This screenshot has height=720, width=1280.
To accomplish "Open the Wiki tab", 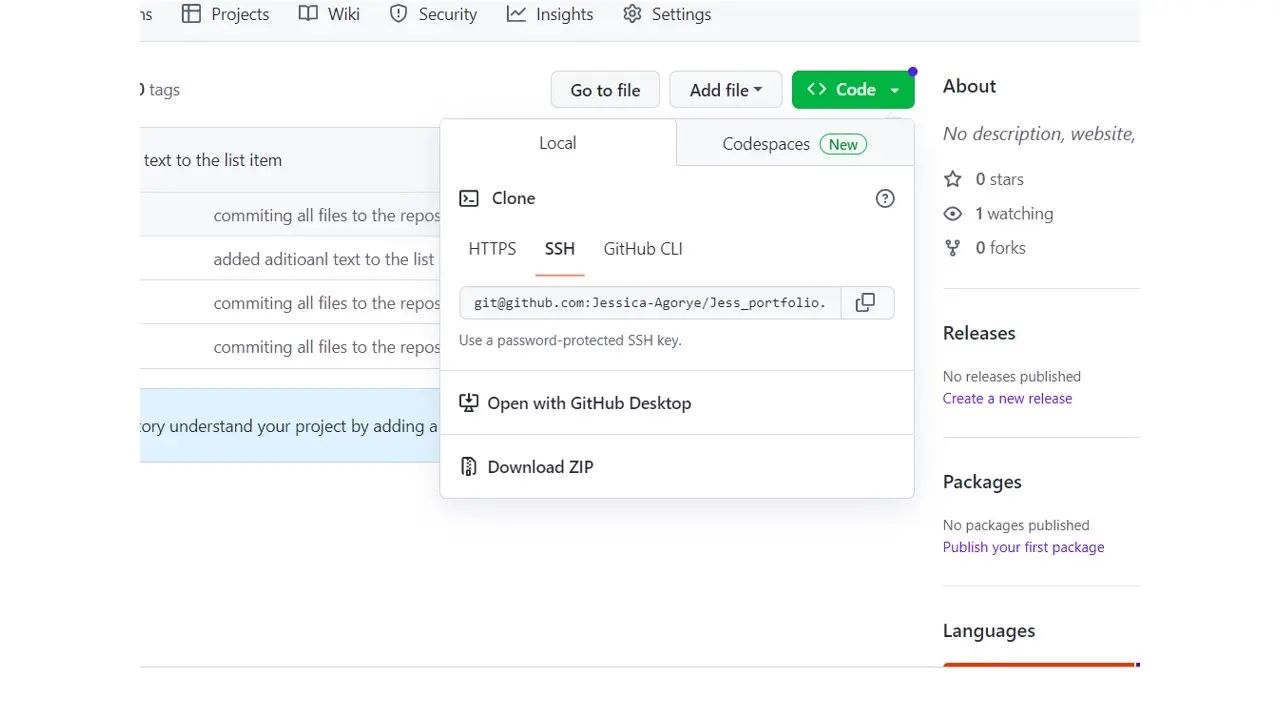I will point(329,14).
